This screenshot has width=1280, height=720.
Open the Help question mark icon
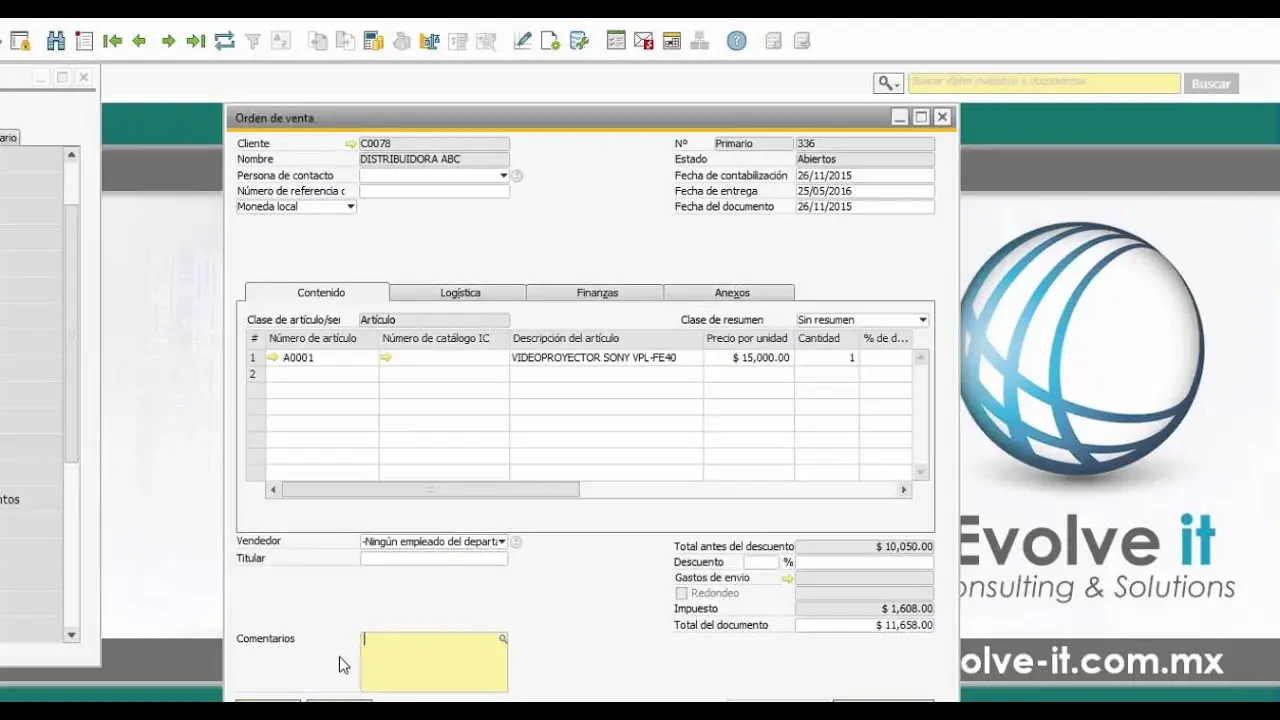(x=737, y=40)
